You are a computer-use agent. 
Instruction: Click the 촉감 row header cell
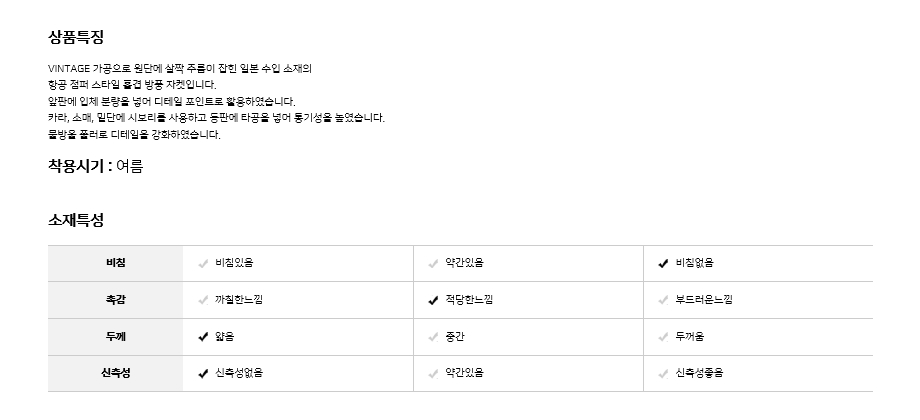click(115, 300)
